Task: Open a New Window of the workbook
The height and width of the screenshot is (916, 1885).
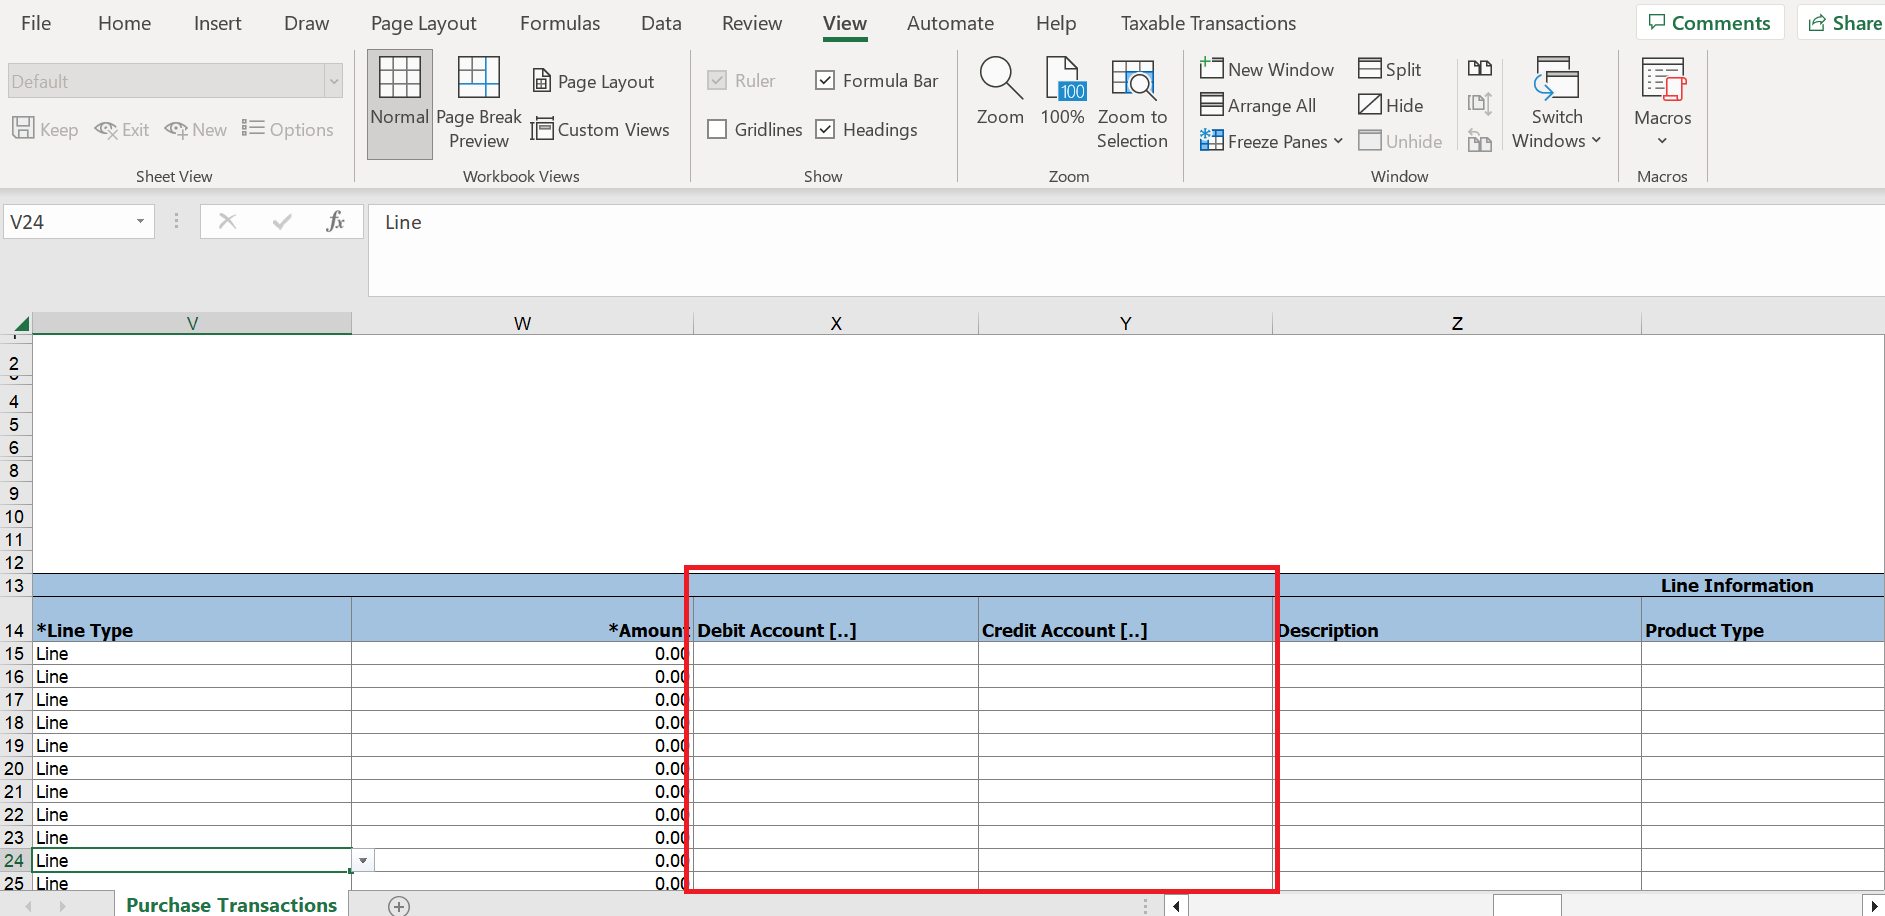Action: click(x=1267, y=69)
